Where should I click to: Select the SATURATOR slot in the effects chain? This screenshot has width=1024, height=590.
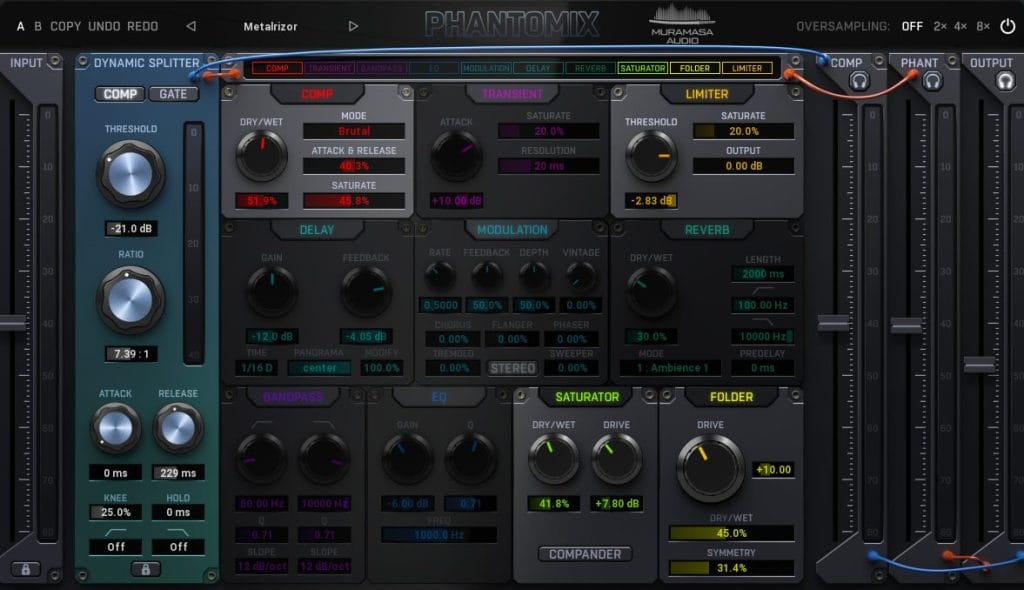[642, 69]
